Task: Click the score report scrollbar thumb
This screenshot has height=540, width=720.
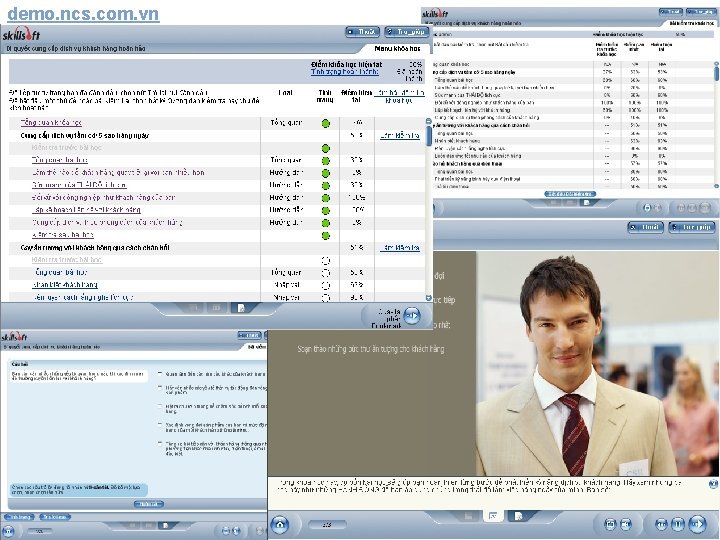Action: 716,73
